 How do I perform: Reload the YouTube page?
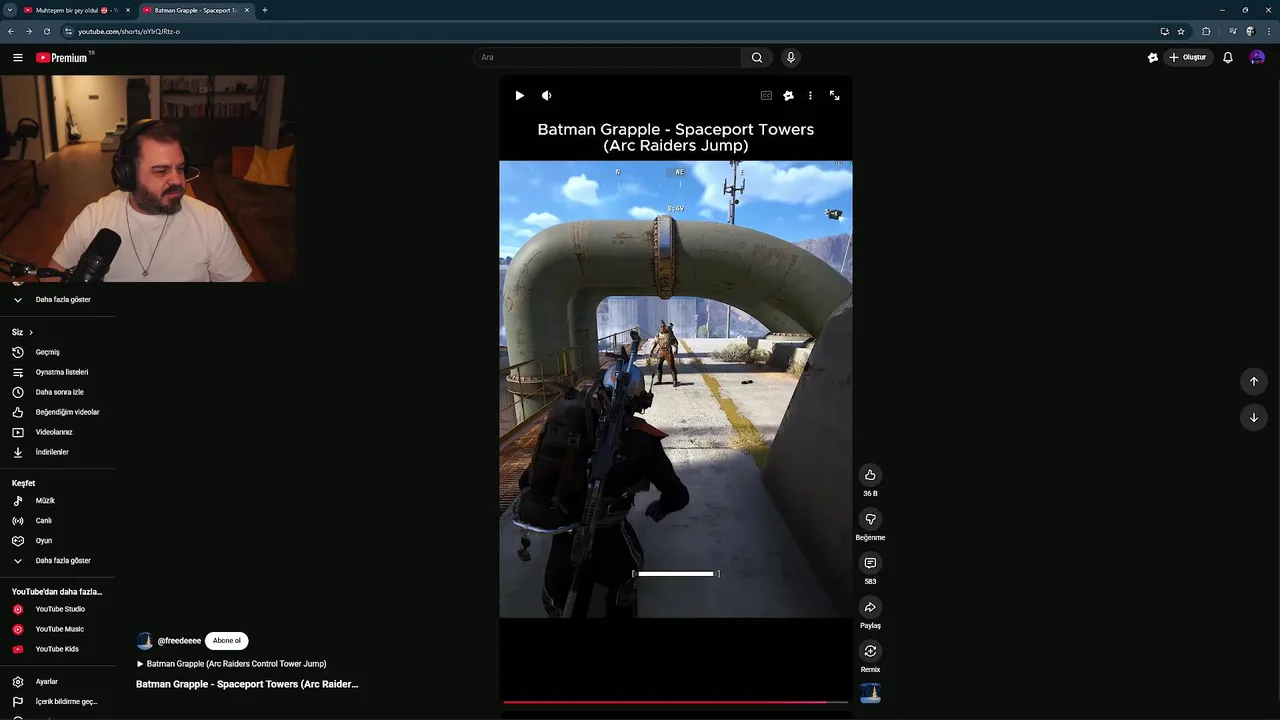[46, 31]
